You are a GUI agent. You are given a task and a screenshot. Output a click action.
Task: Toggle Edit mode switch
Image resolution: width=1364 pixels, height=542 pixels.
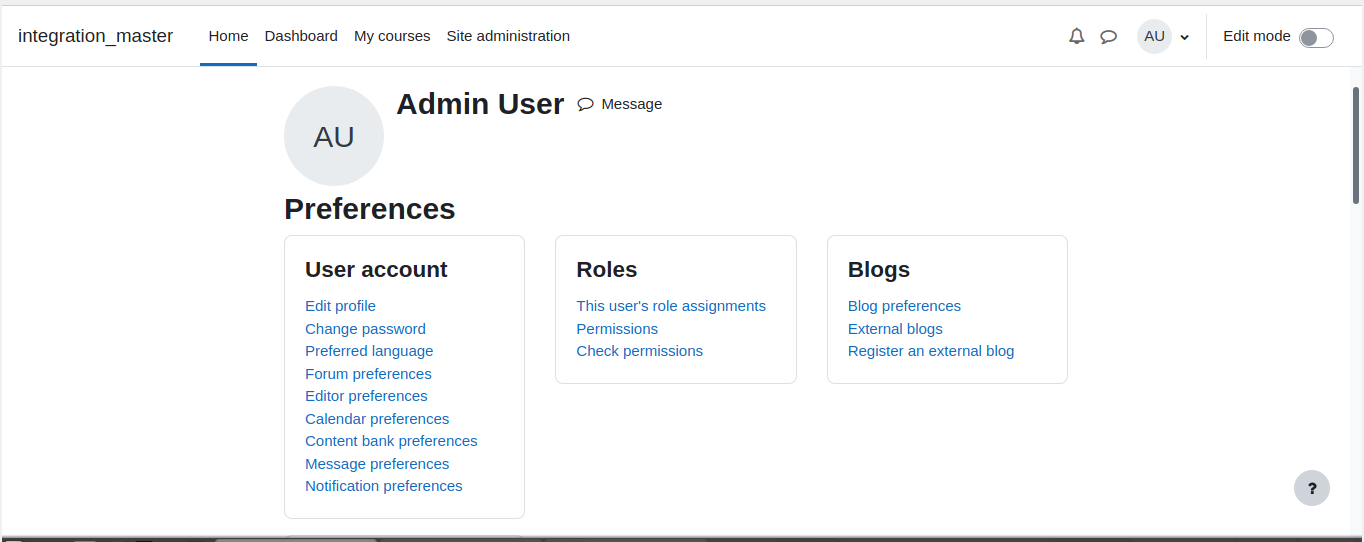tap(1316, 37)
